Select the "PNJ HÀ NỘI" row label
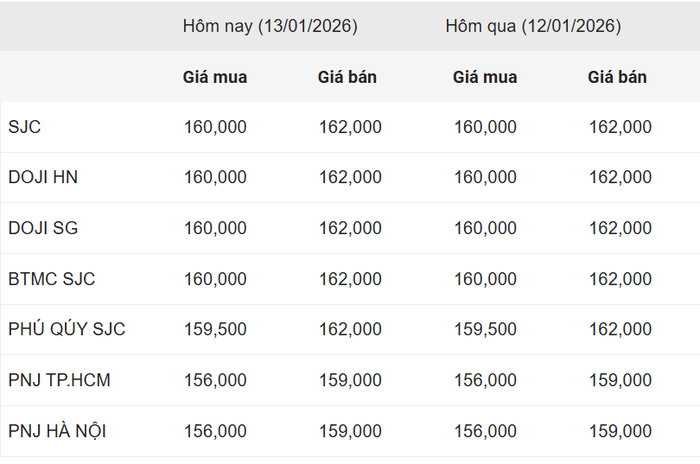Image resolution: width=700 pixels, height=464 pixels. [57, 431]
